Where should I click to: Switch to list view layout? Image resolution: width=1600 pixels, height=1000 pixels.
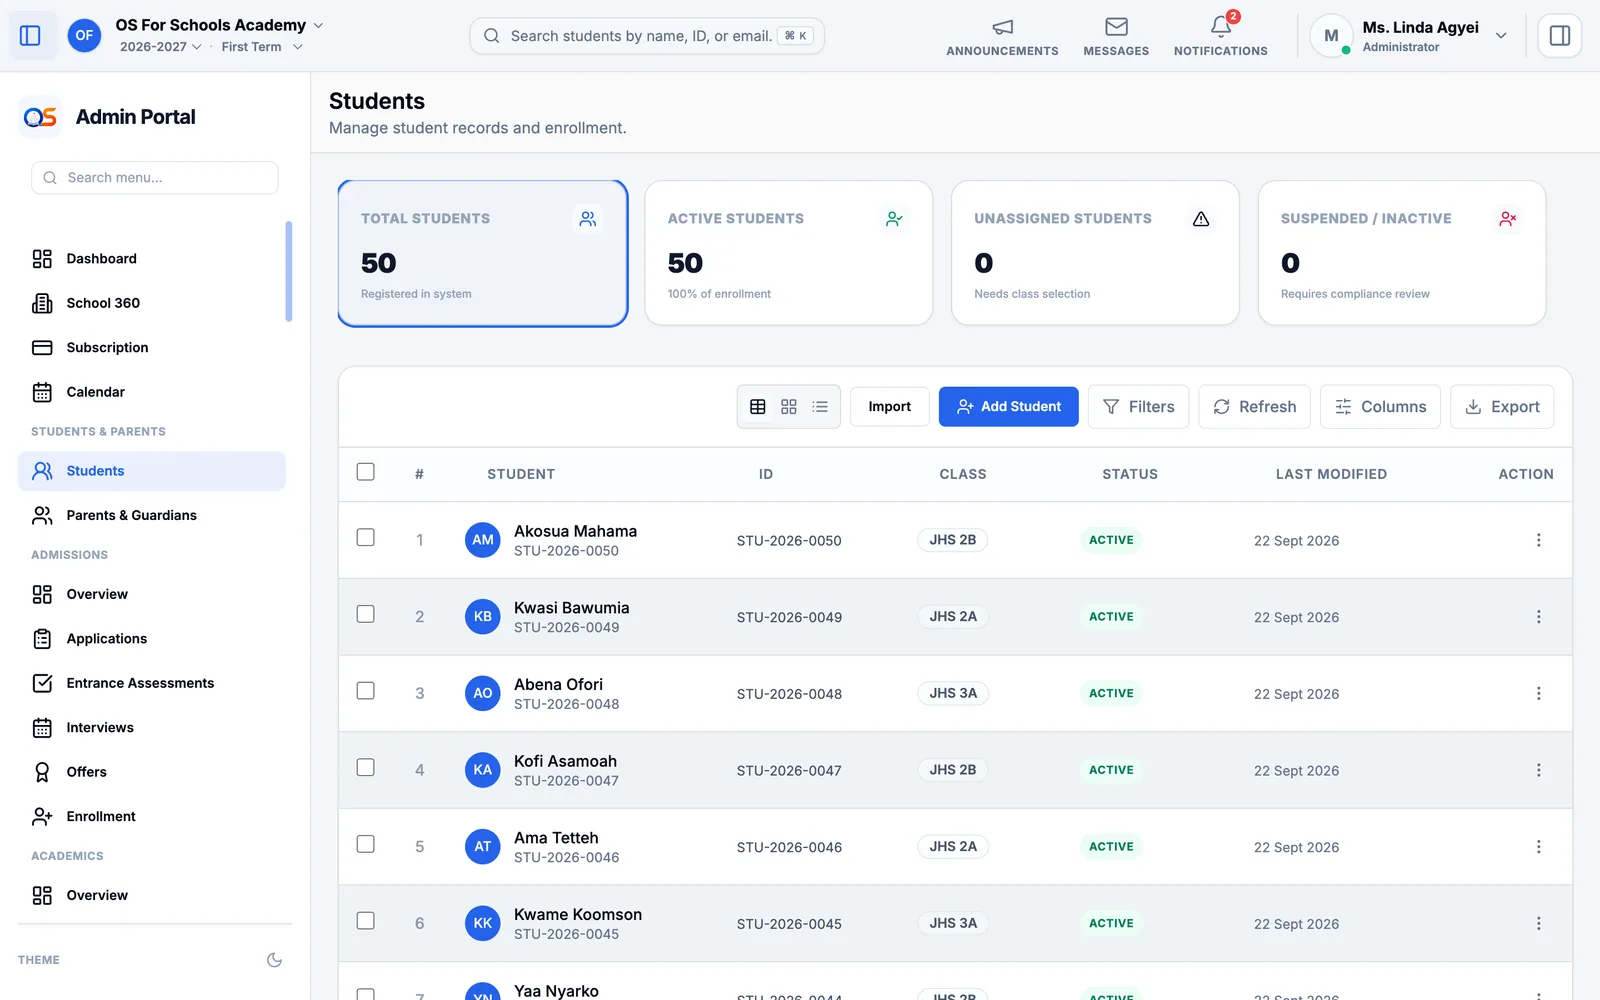pos(820,407)
